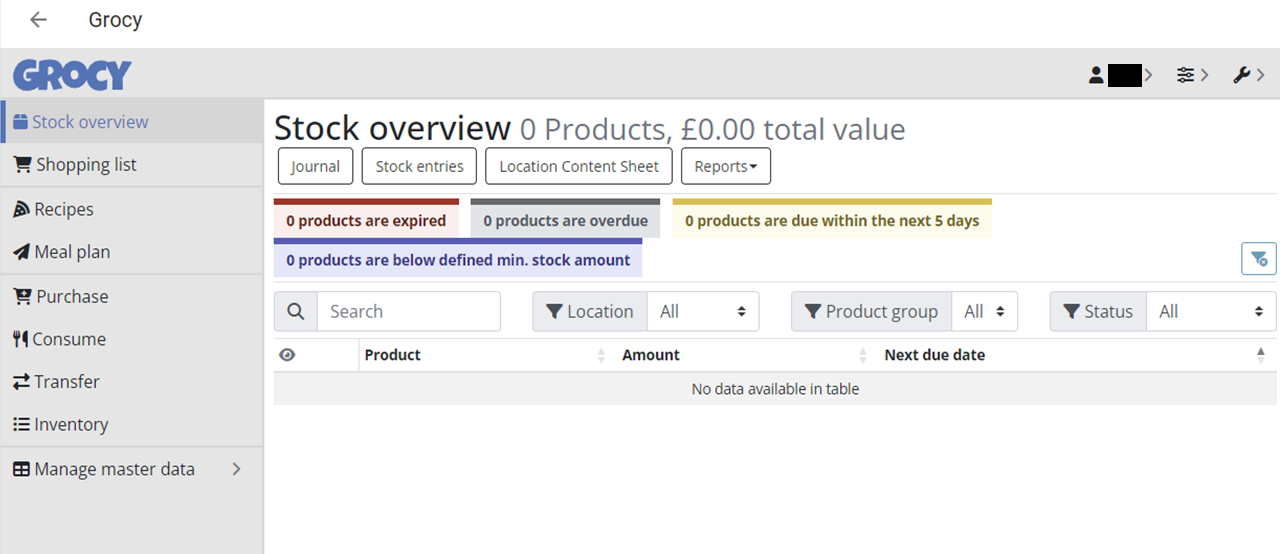This screenshot has width=1280, height=554.
Task: Open Location Content Sheet
Action: (579, 167)
